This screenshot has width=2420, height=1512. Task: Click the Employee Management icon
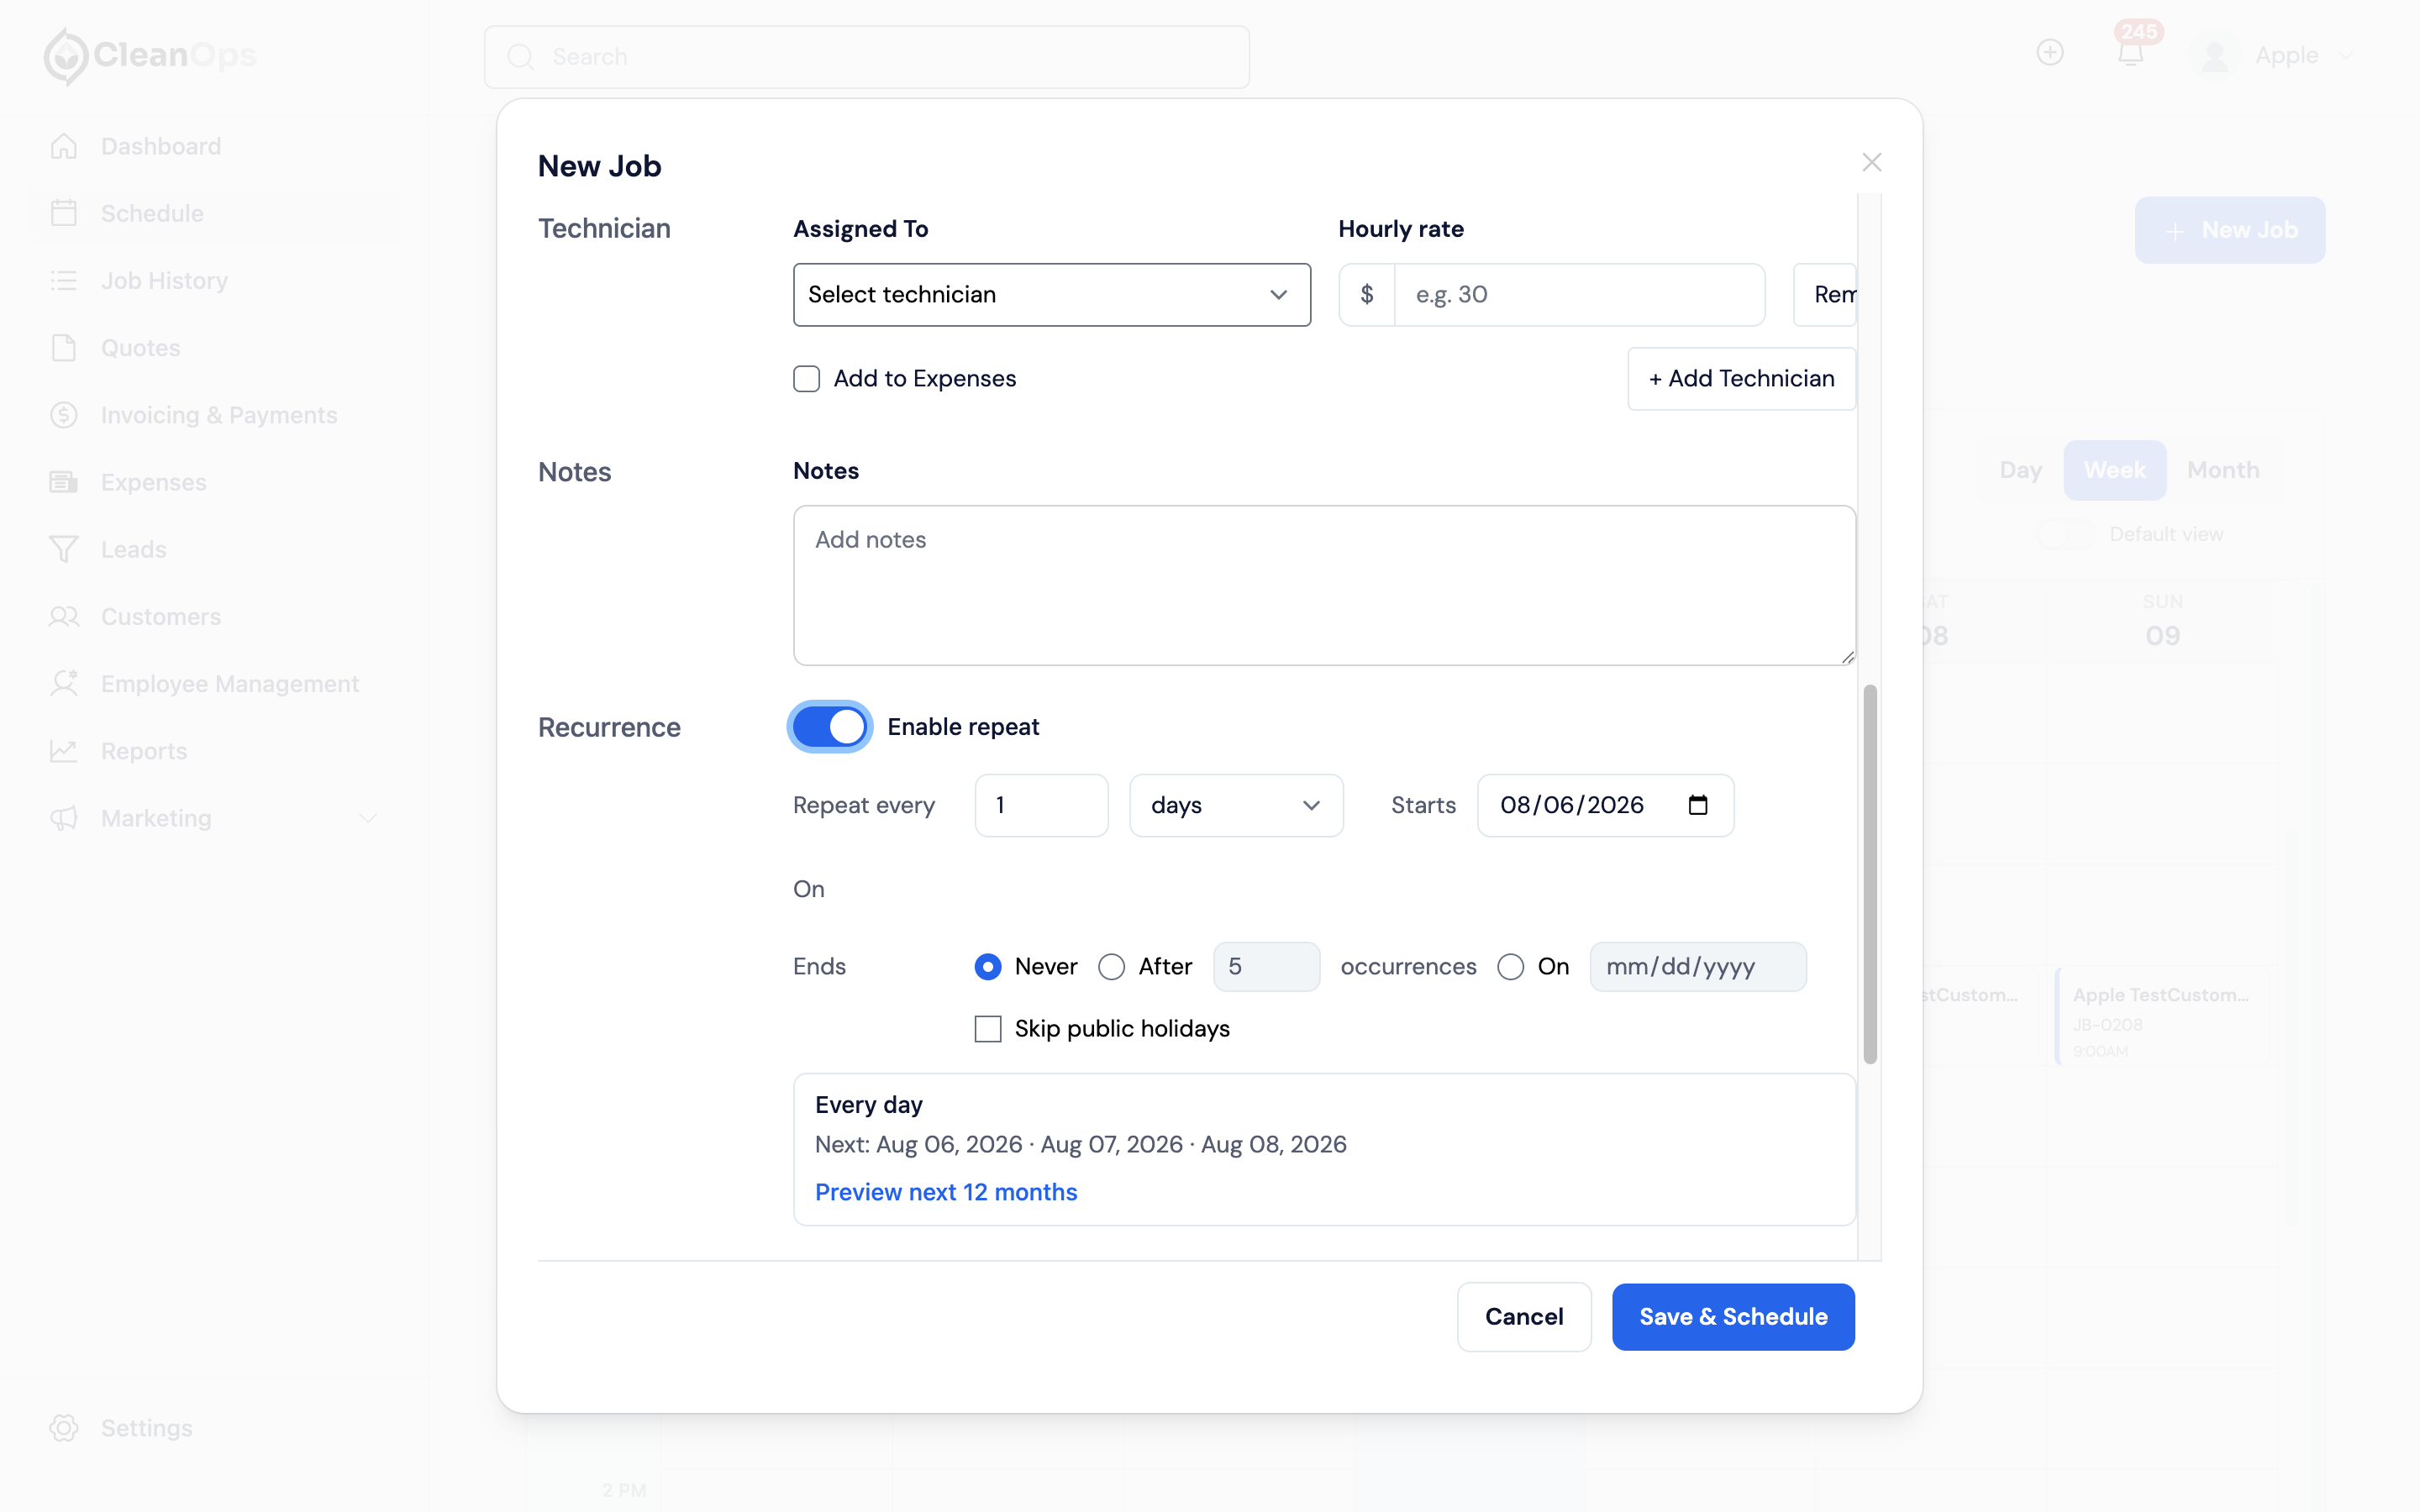[64, 684]
